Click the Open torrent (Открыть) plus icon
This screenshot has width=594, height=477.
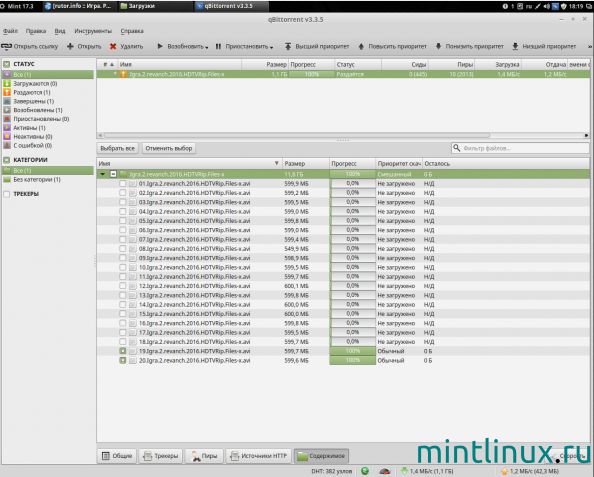tap(70, 46)
